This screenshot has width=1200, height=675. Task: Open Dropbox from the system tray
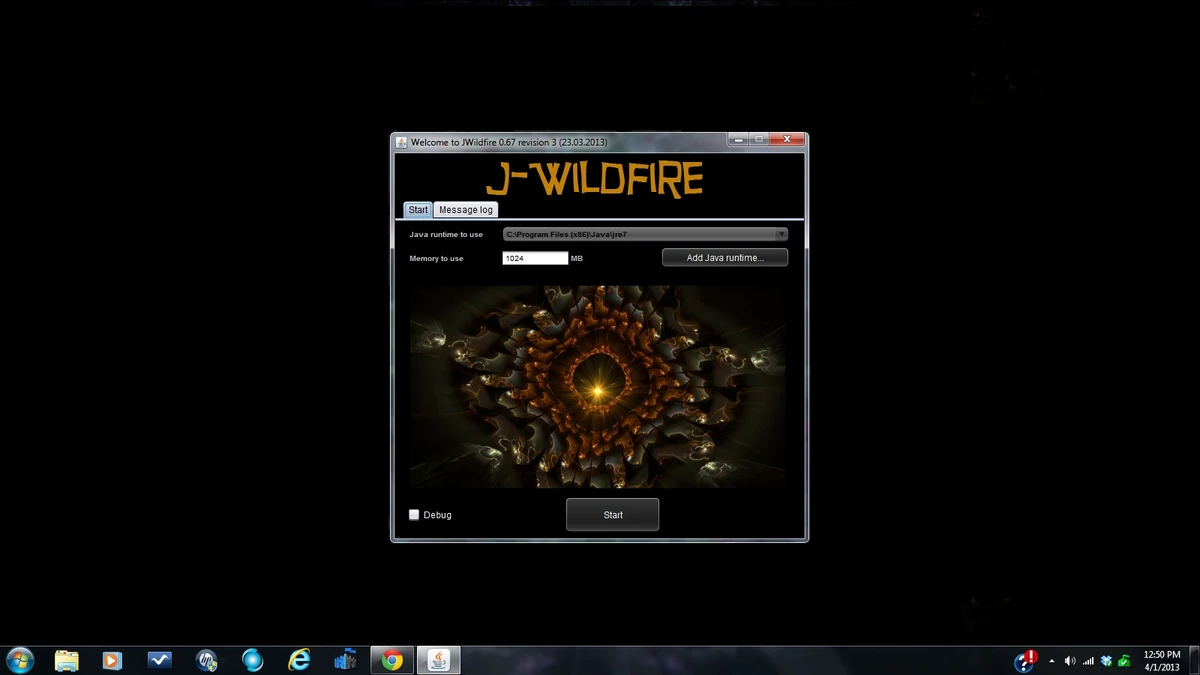click(1106, 660)
